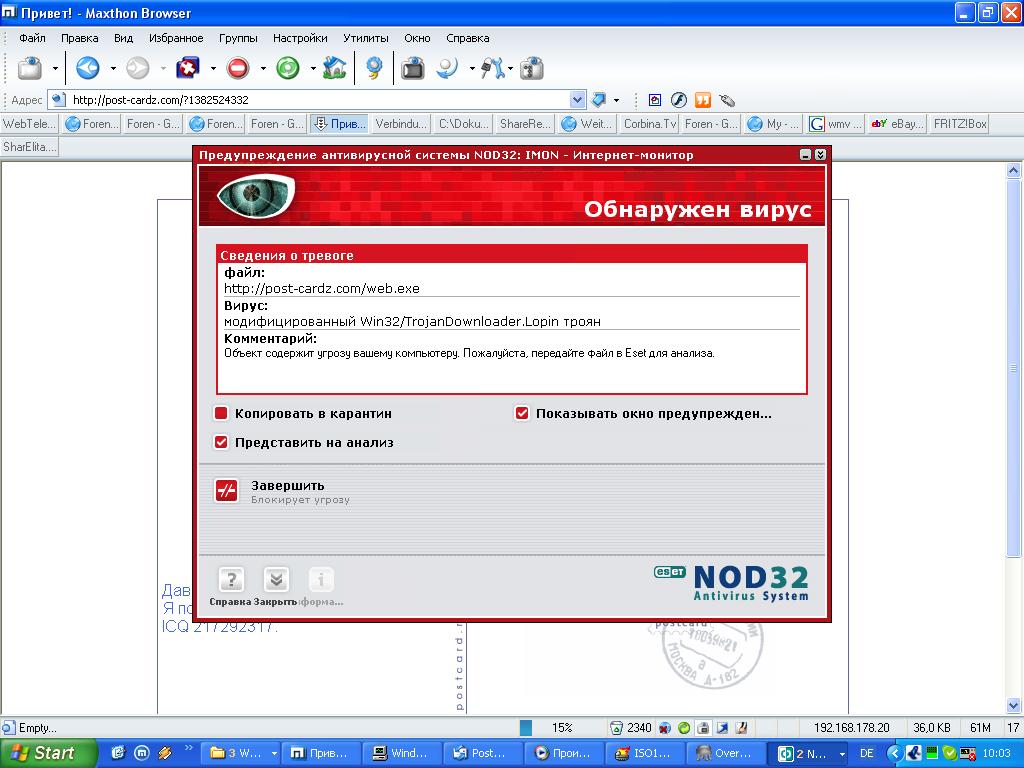This screenshot has height=768, width=1024.
Task: Click the Закрыть double-chevron icon
Action: tap(276, 580)
